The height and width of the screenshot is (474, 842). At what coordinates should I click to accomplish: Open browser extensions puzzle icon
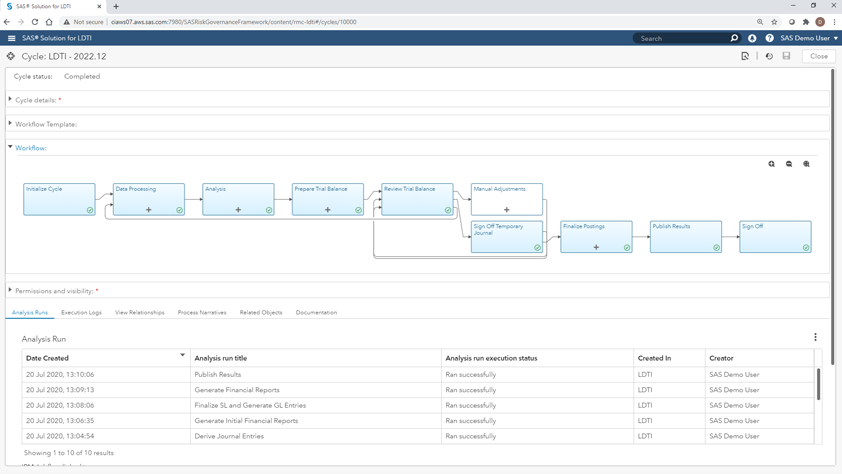pos(805,22)
